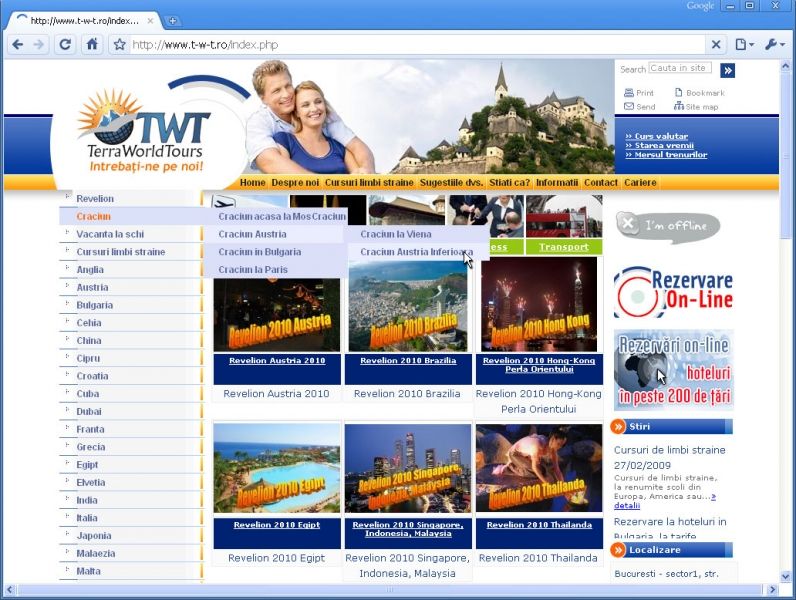
Task: Click the Rezervare On-Line banner
Action: (x=673, y=289)
